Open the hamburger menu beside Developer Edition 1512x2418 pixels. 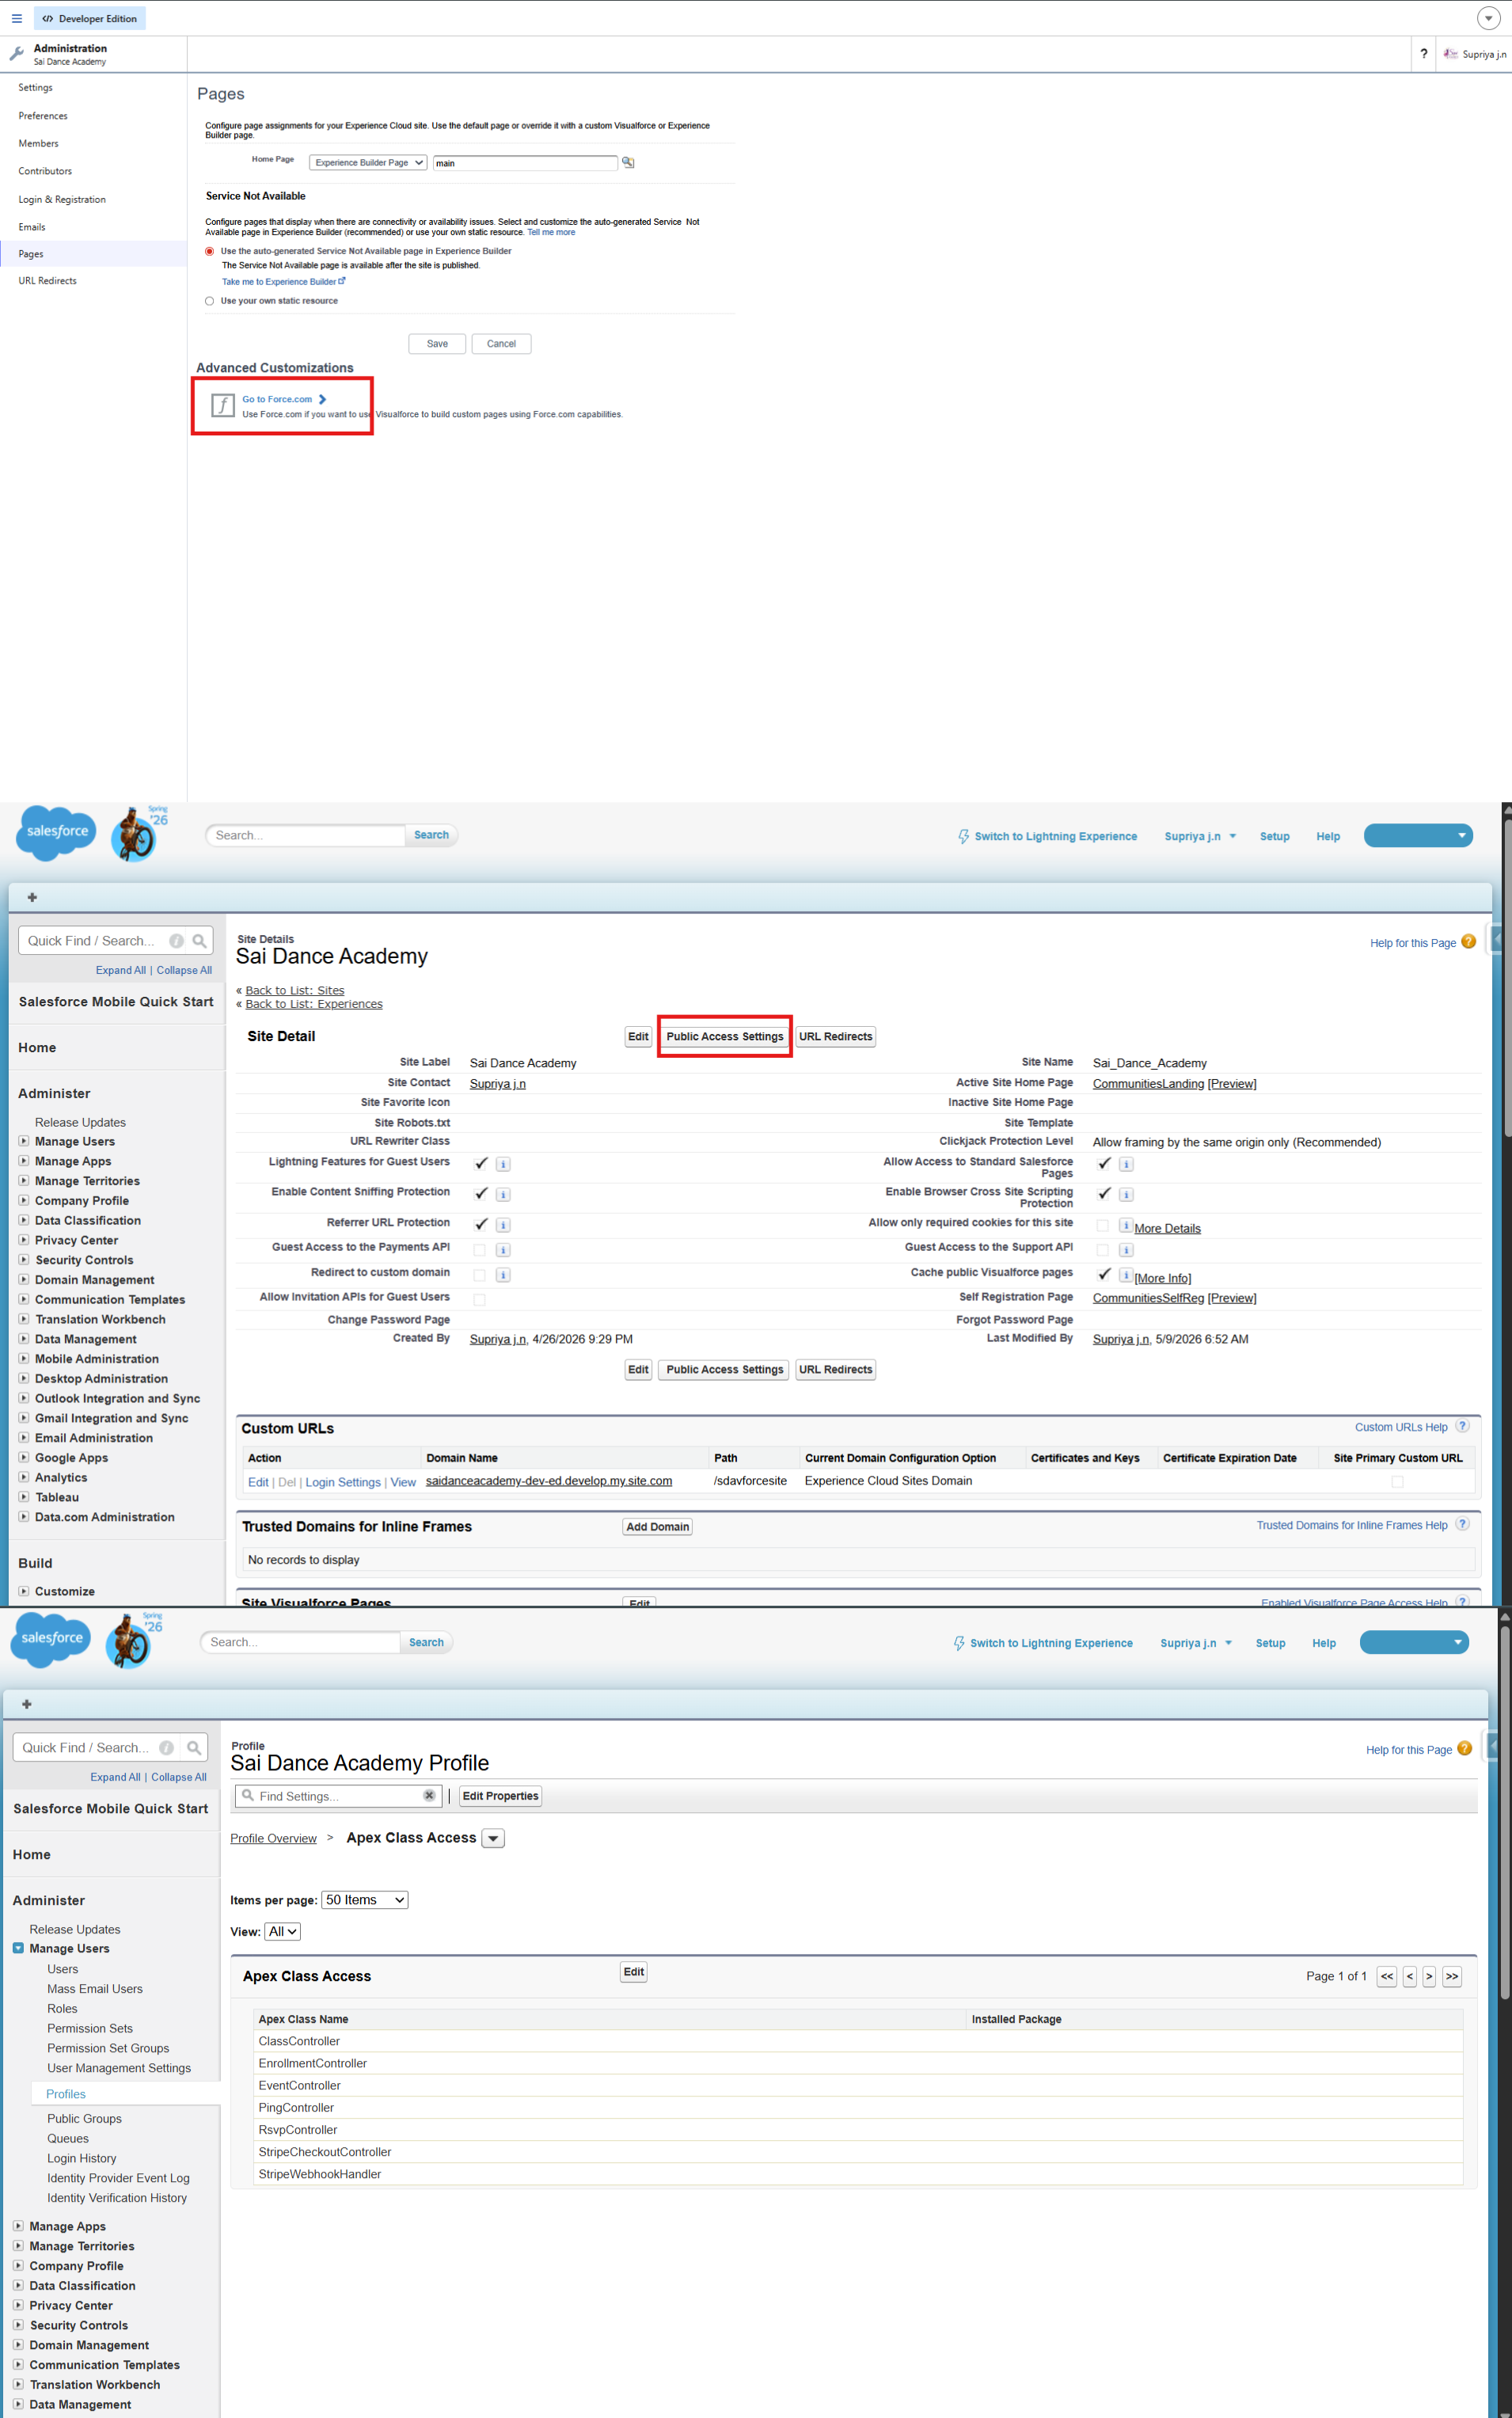(17, 18)
